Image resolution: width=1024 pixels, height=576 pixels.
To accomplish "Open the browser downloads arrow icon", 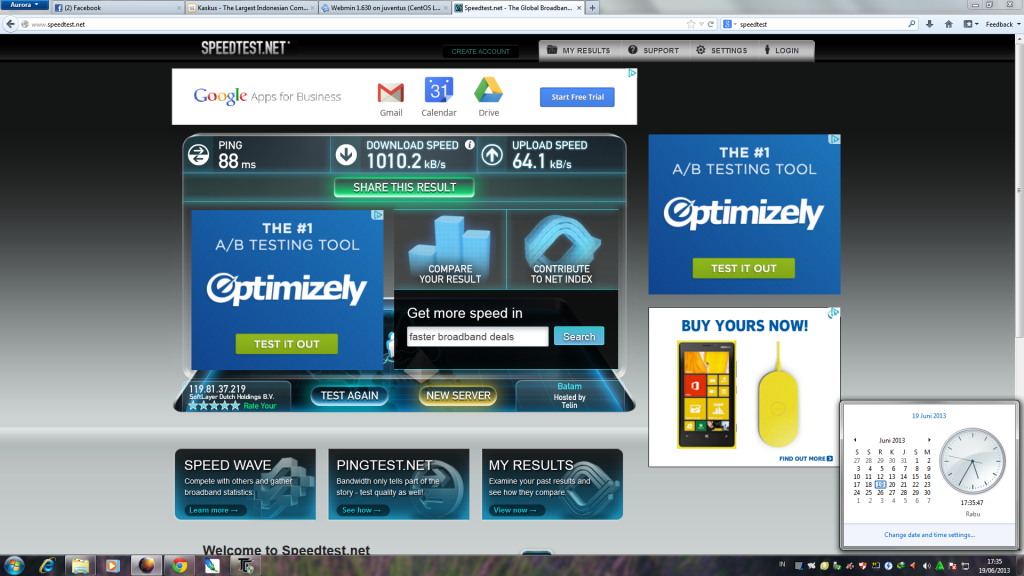I will 929,24.
